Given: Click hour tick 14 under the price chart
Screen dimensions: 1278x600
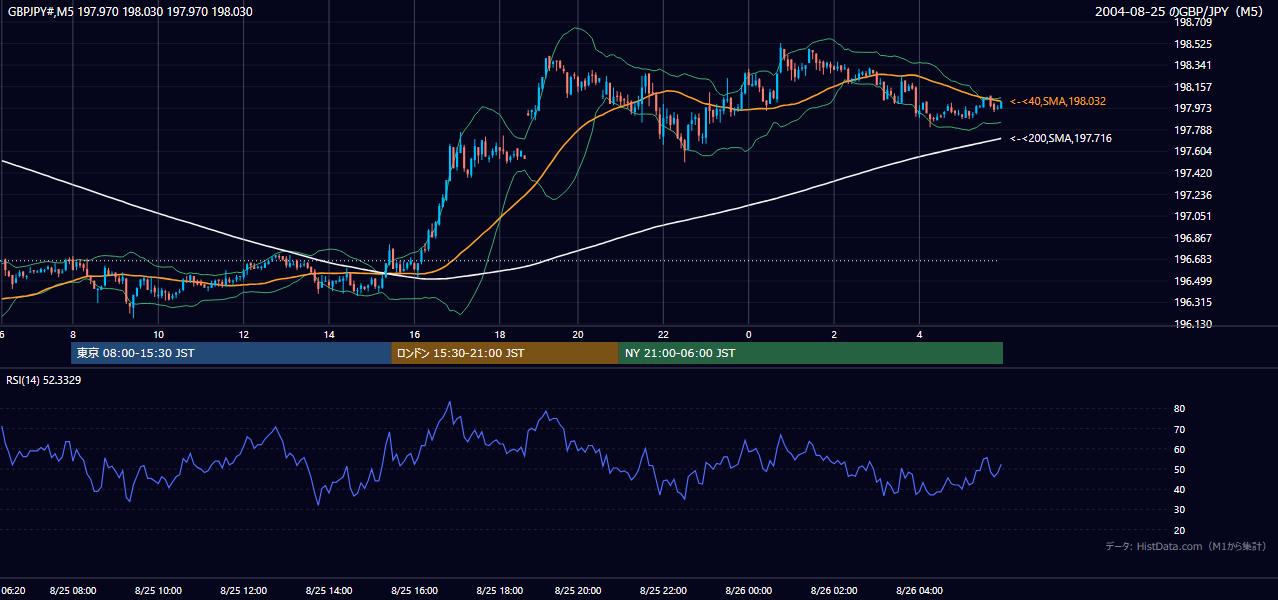Looking at the screenshot, I should [x=330, y=333].
